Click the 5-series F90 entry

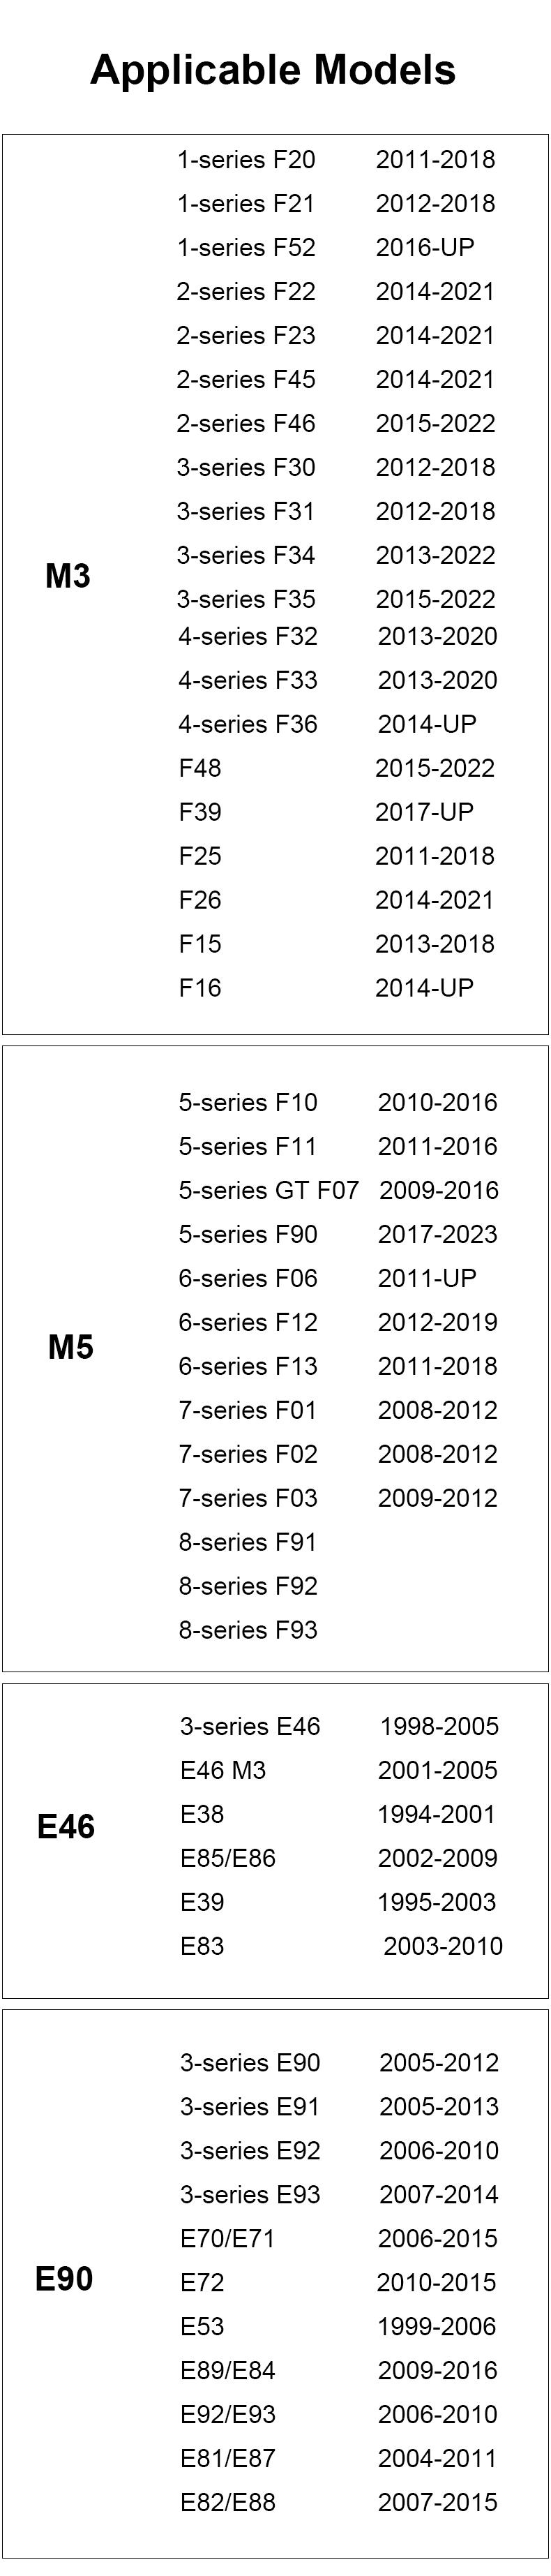(x=248, y=1234)
